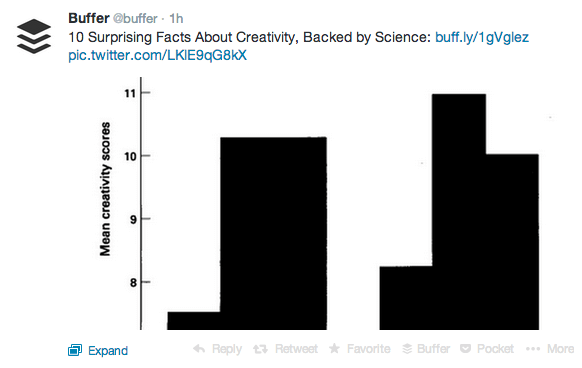The width and height of the screenshot is (582, 368).
Task: Open the More actions dropdown
Action: coord(560,349)
